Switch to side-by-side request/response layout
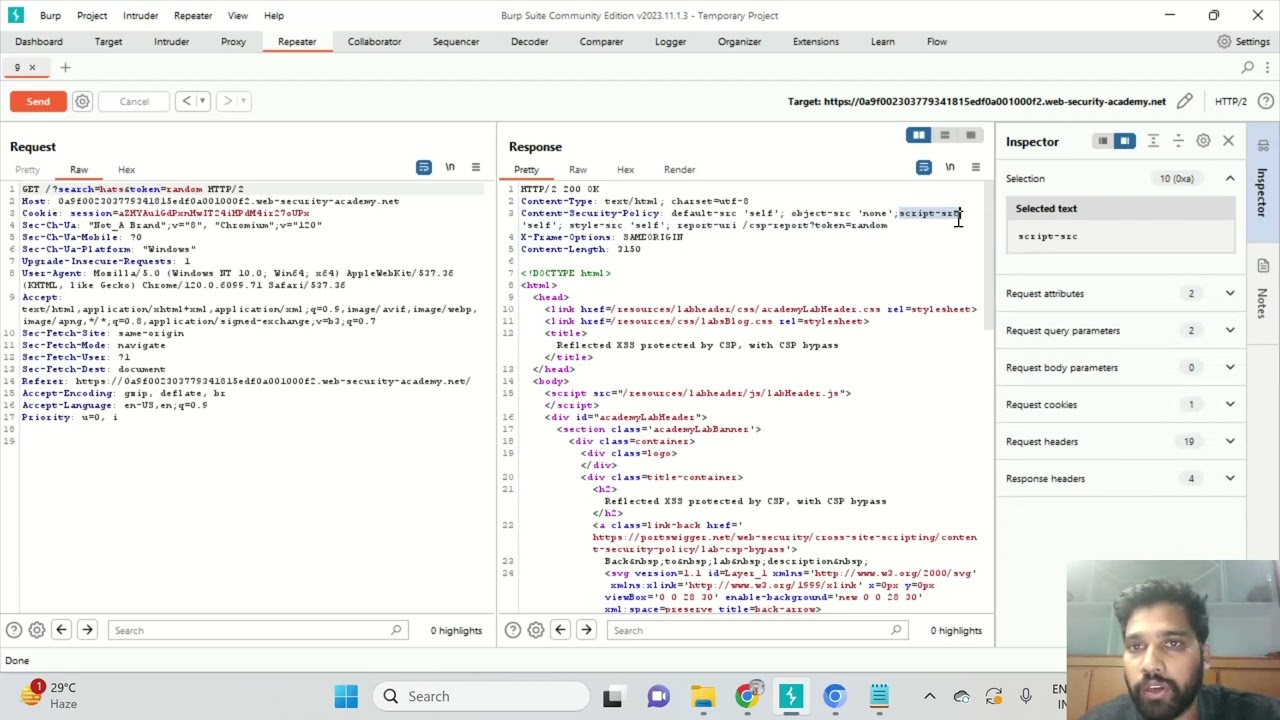1280x720 pixels. point(918,135)
